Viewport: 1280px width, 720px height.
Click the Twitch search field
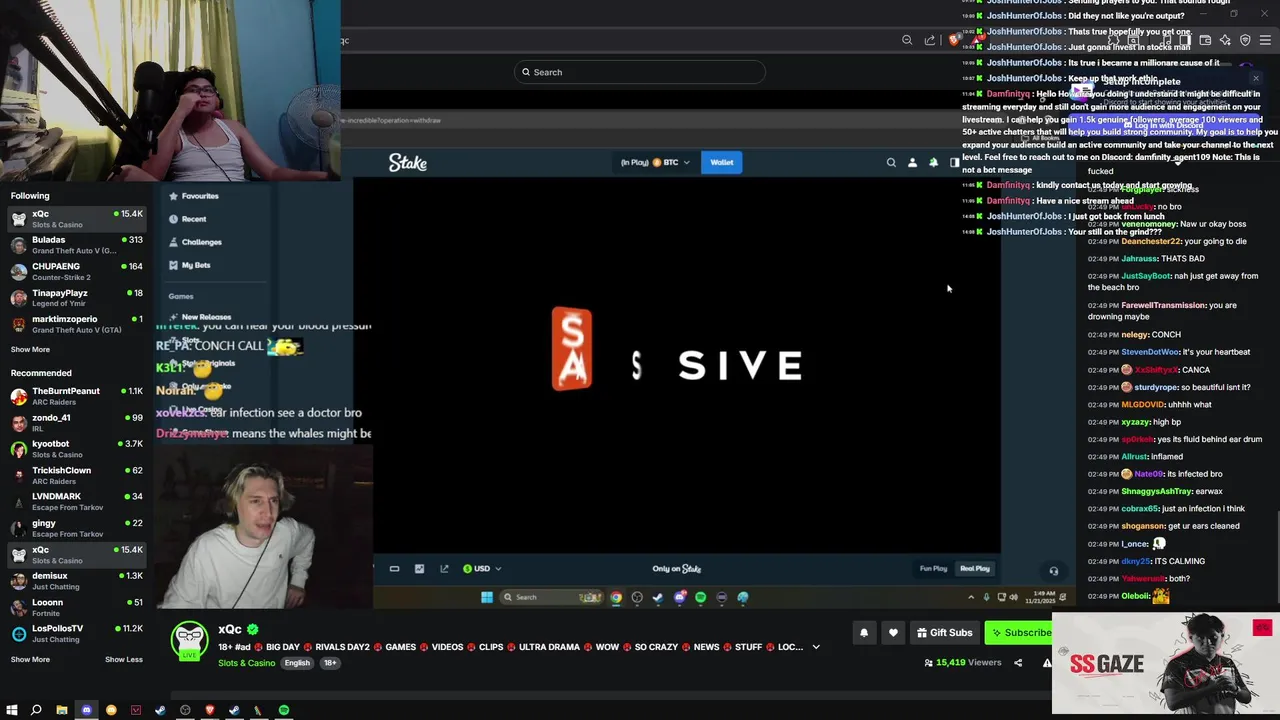[640, 72]
